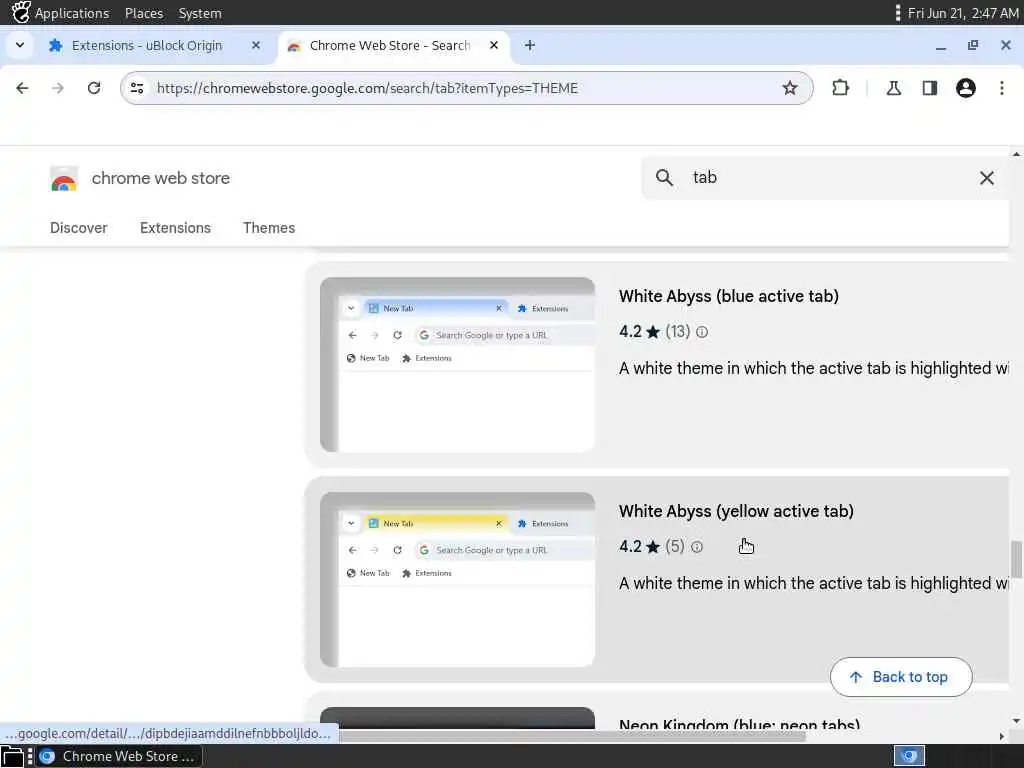This screenshot has width=1024, height=768.
Task: Open Chrome Labs flask icon
Action: tap(893, 88)
